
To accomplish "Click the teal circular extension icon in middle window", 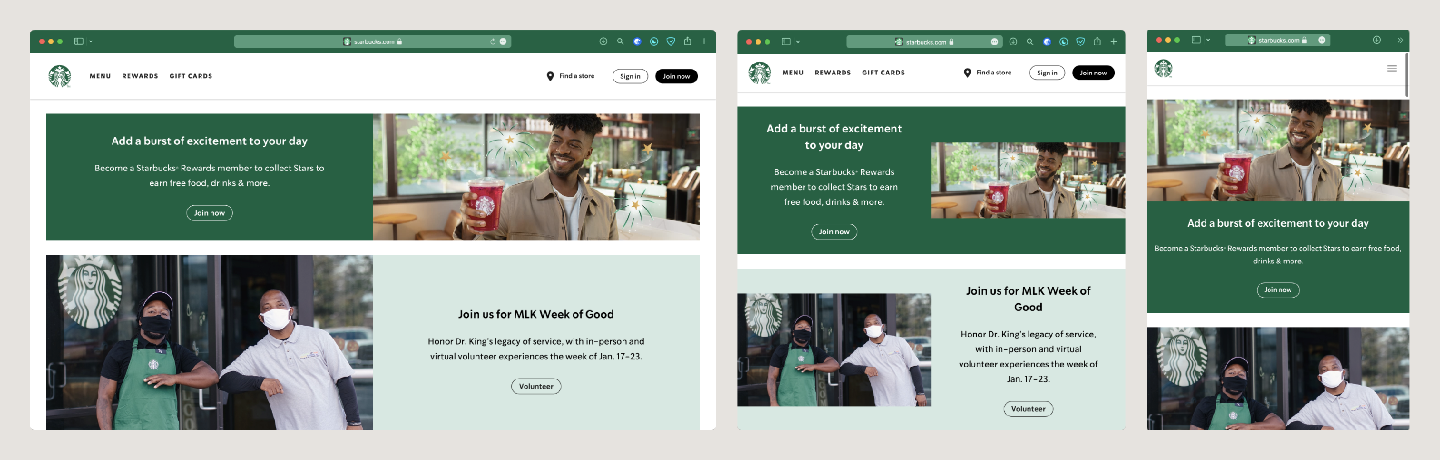I will pyautogui.click(x=1064, y=42).
